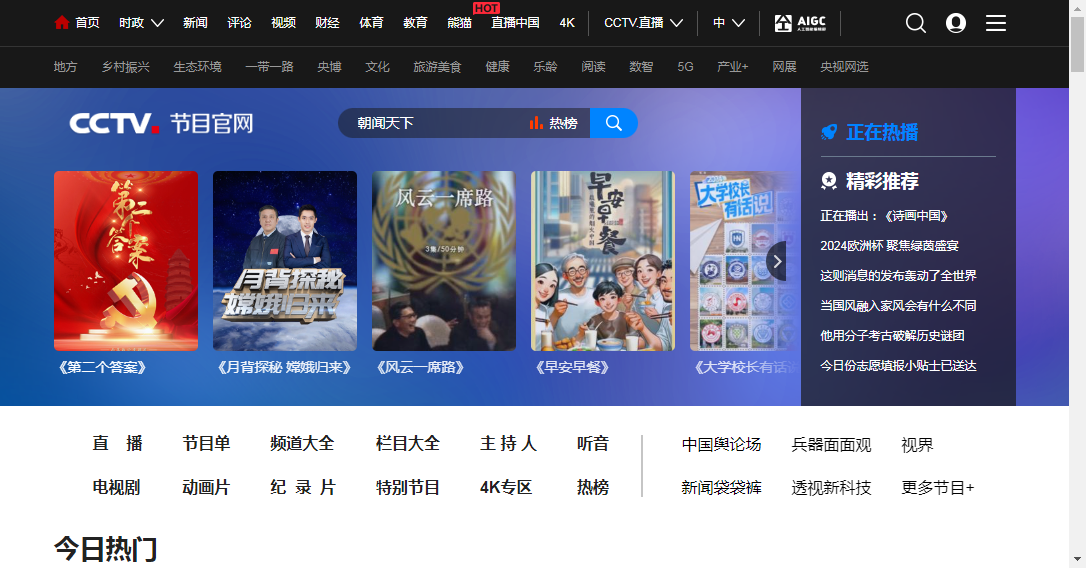1086x568 pixels.
Task: Open the hamburger menu icon
Action: pos(996,23)
